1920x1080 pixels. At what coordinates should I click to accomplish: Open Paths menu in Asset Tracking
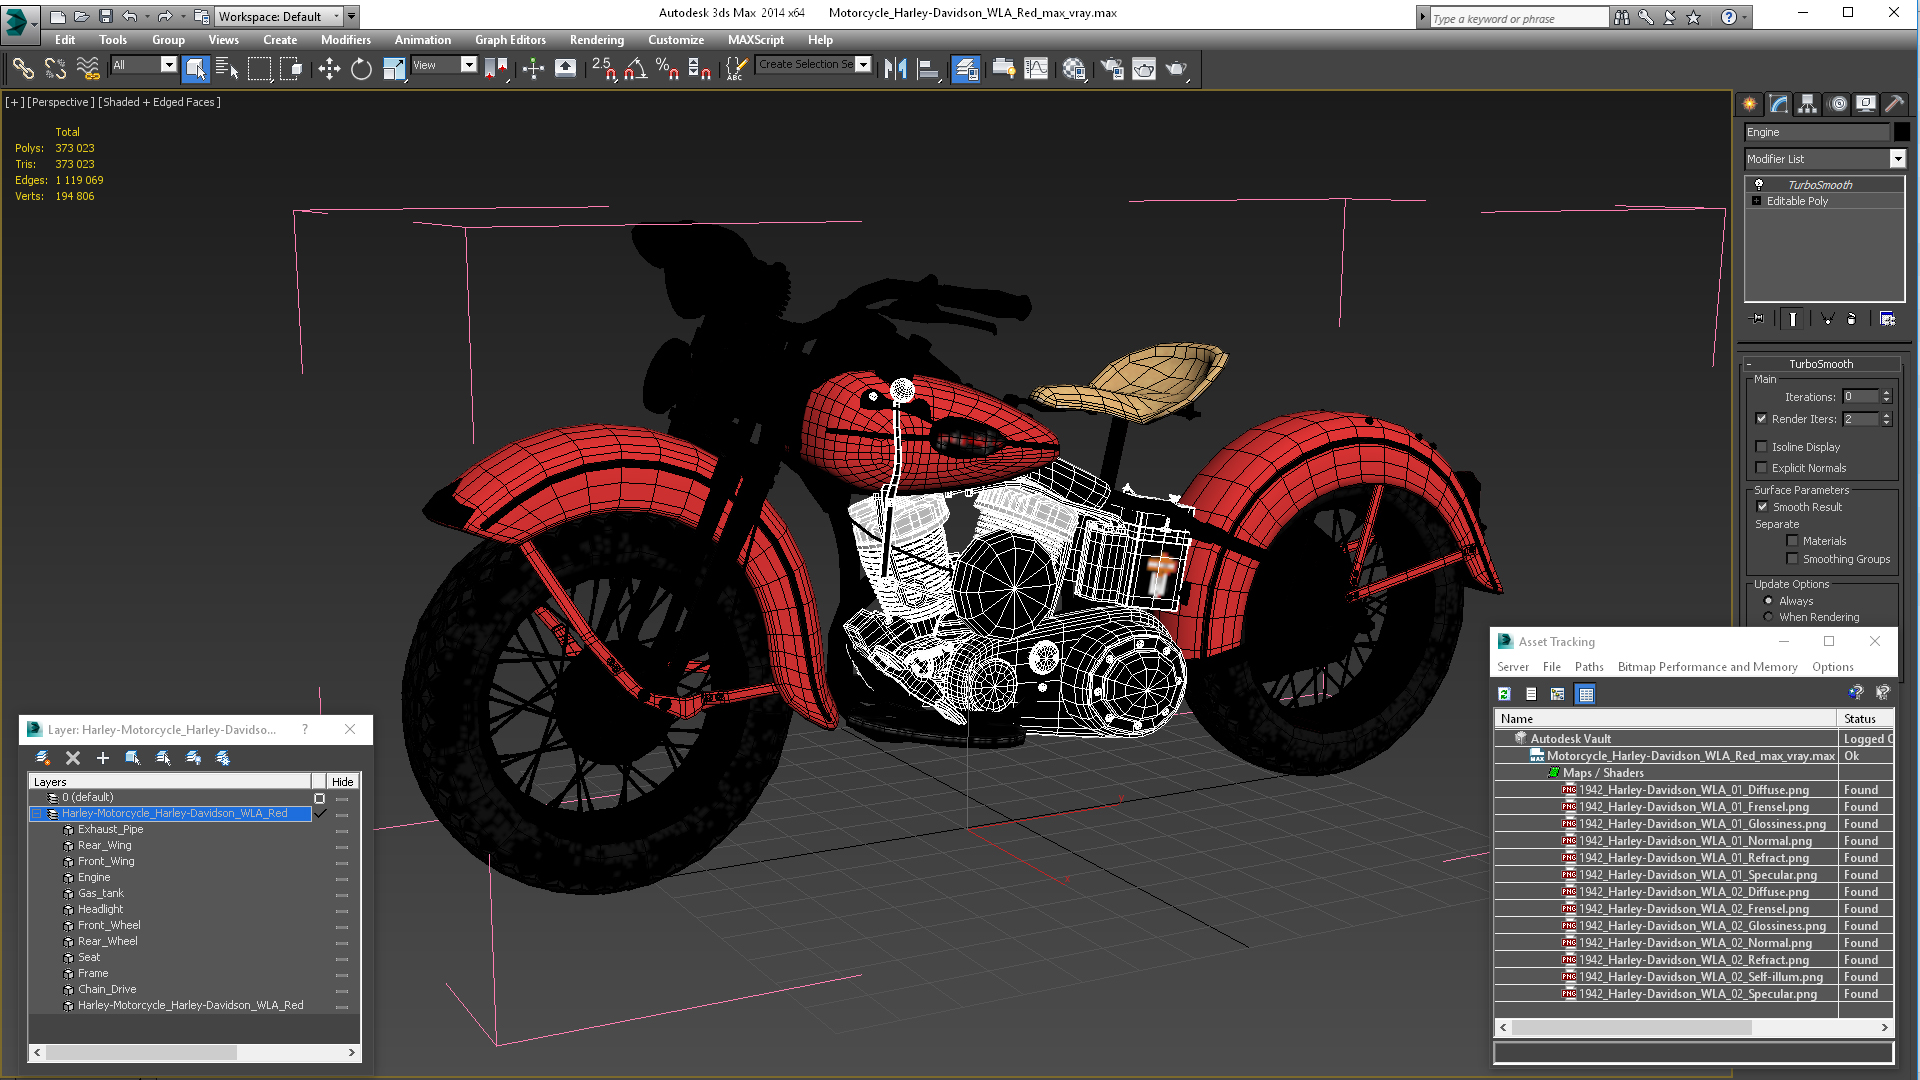(1588, 667)
